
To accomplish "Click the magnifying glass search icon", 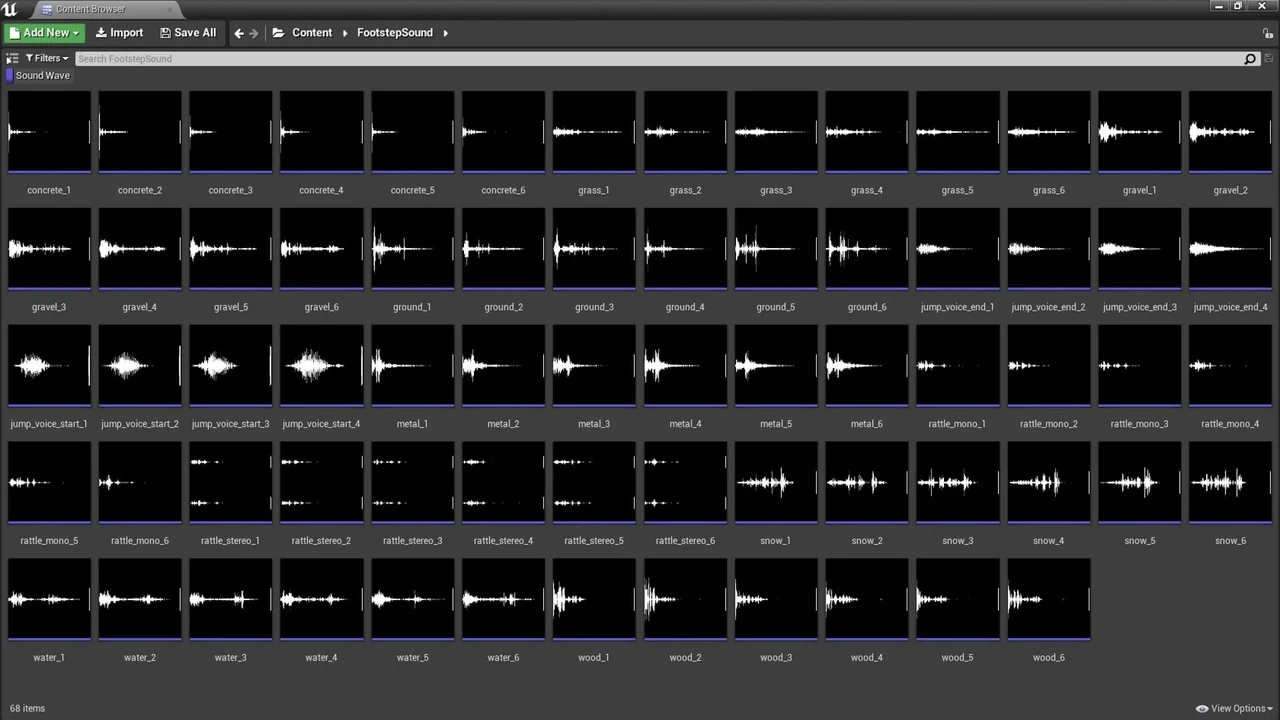I will click(1249, 58).
